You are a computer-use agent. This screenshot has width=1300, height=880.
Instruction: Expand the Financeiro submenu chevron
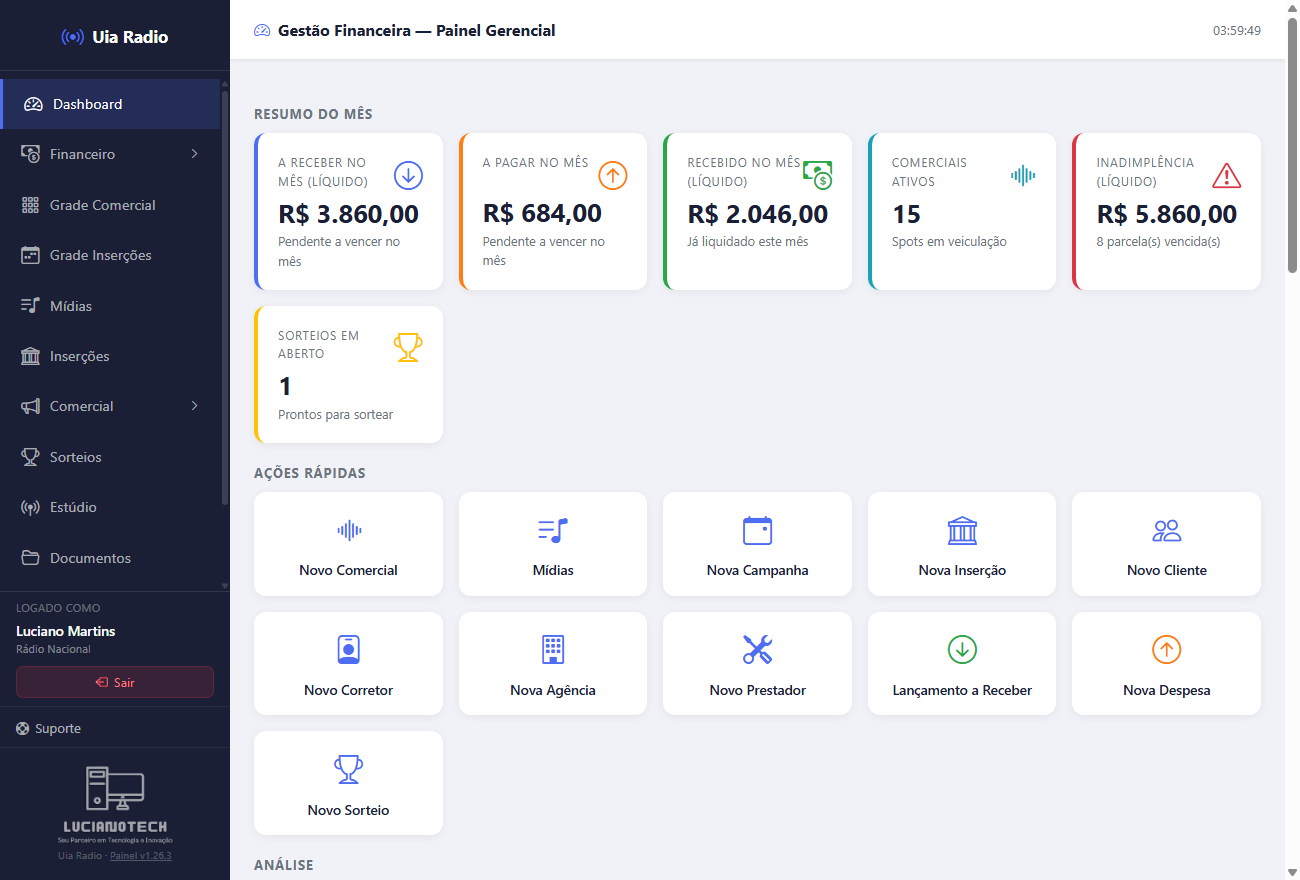[194, 154]
